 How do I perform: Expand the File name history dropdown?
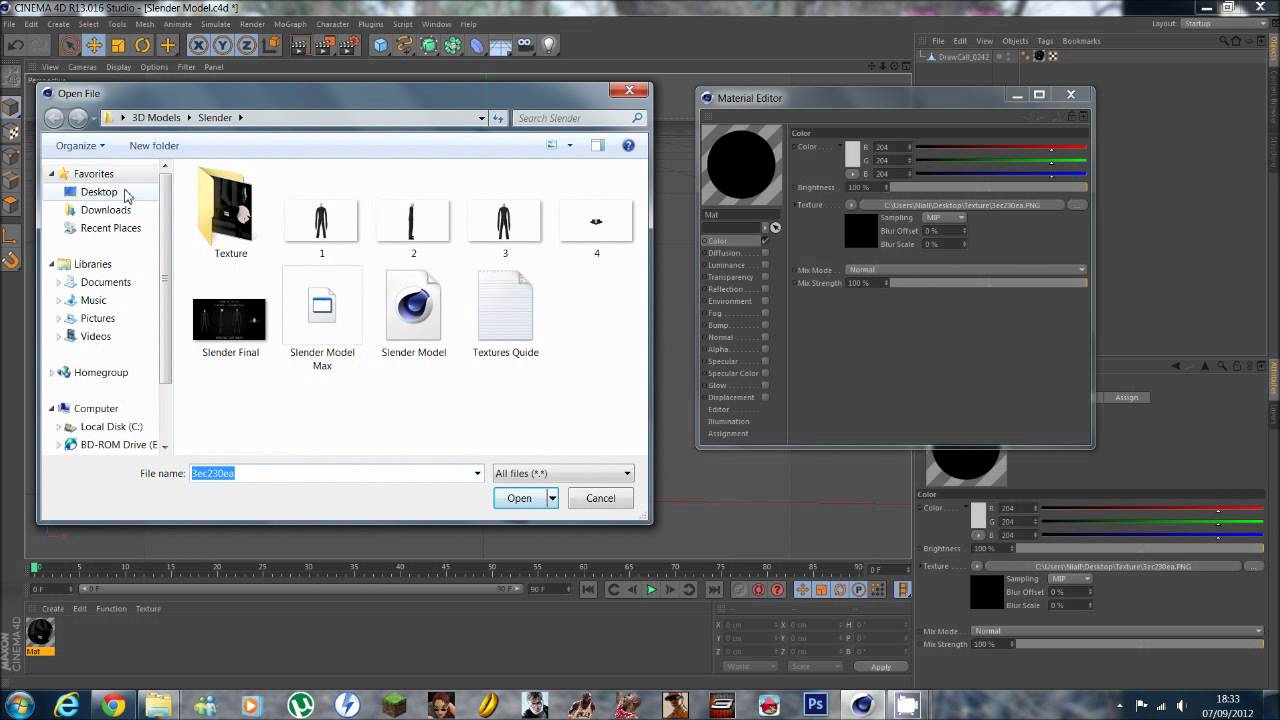[477, 473]
